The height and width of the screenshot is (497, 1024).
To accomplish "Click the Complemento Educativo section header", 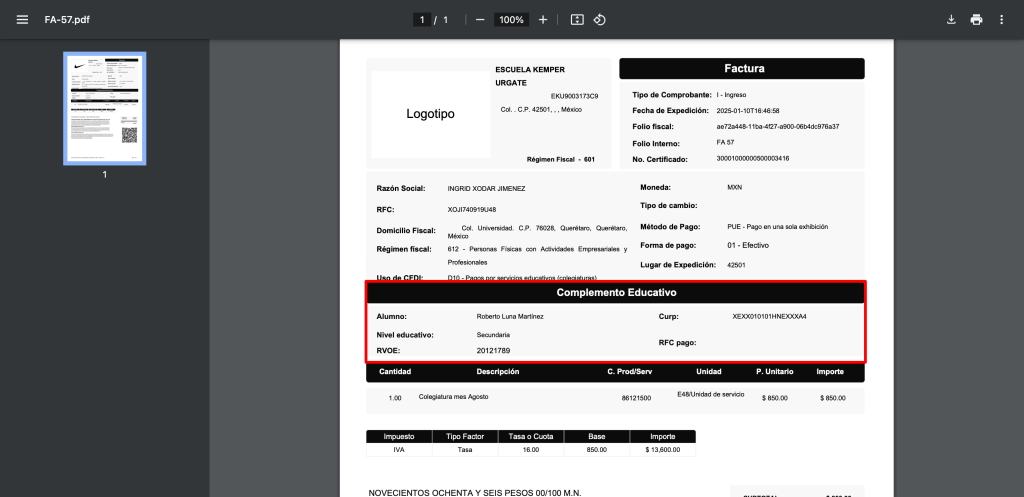I will tap(616, 293).
